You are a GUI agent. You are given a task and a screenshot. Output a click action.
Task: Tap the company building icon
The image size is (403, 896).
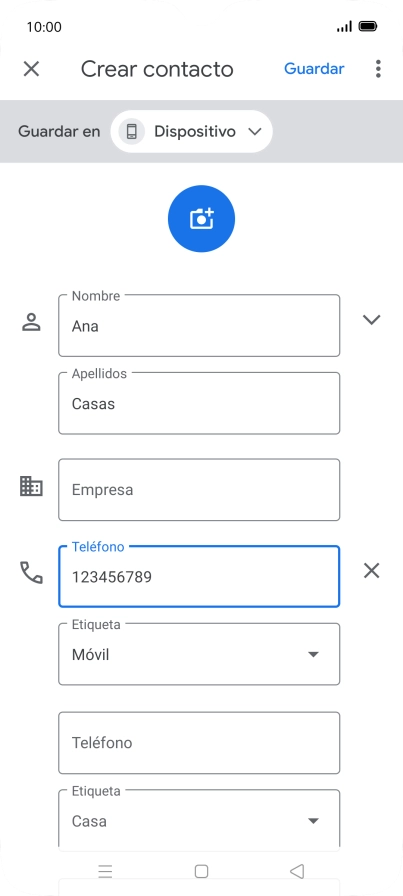(x=31, y=486)
